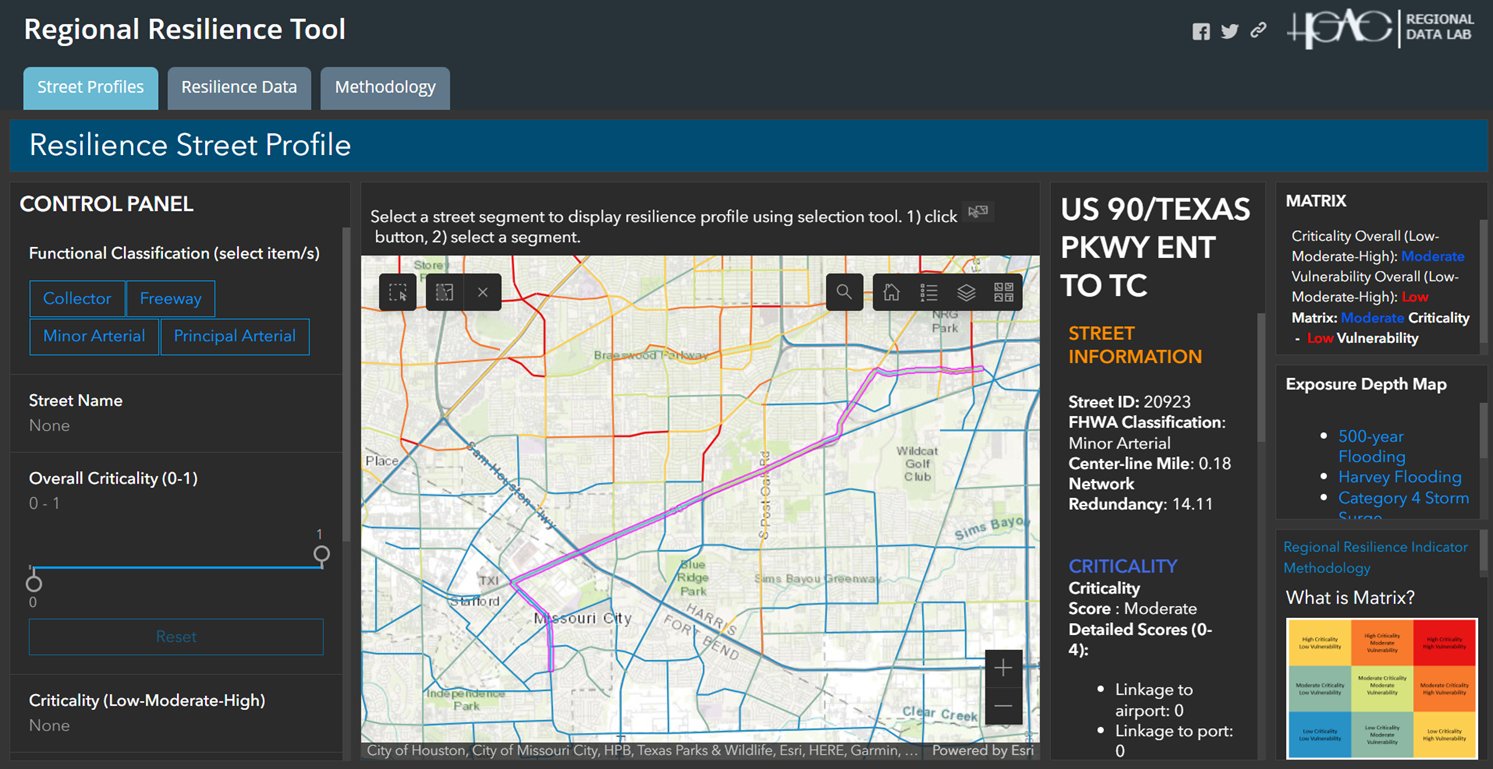Click the 'Street ID: 20923' text
The height and width of the screenshot is (769, 1493).
coord(1130,402)
